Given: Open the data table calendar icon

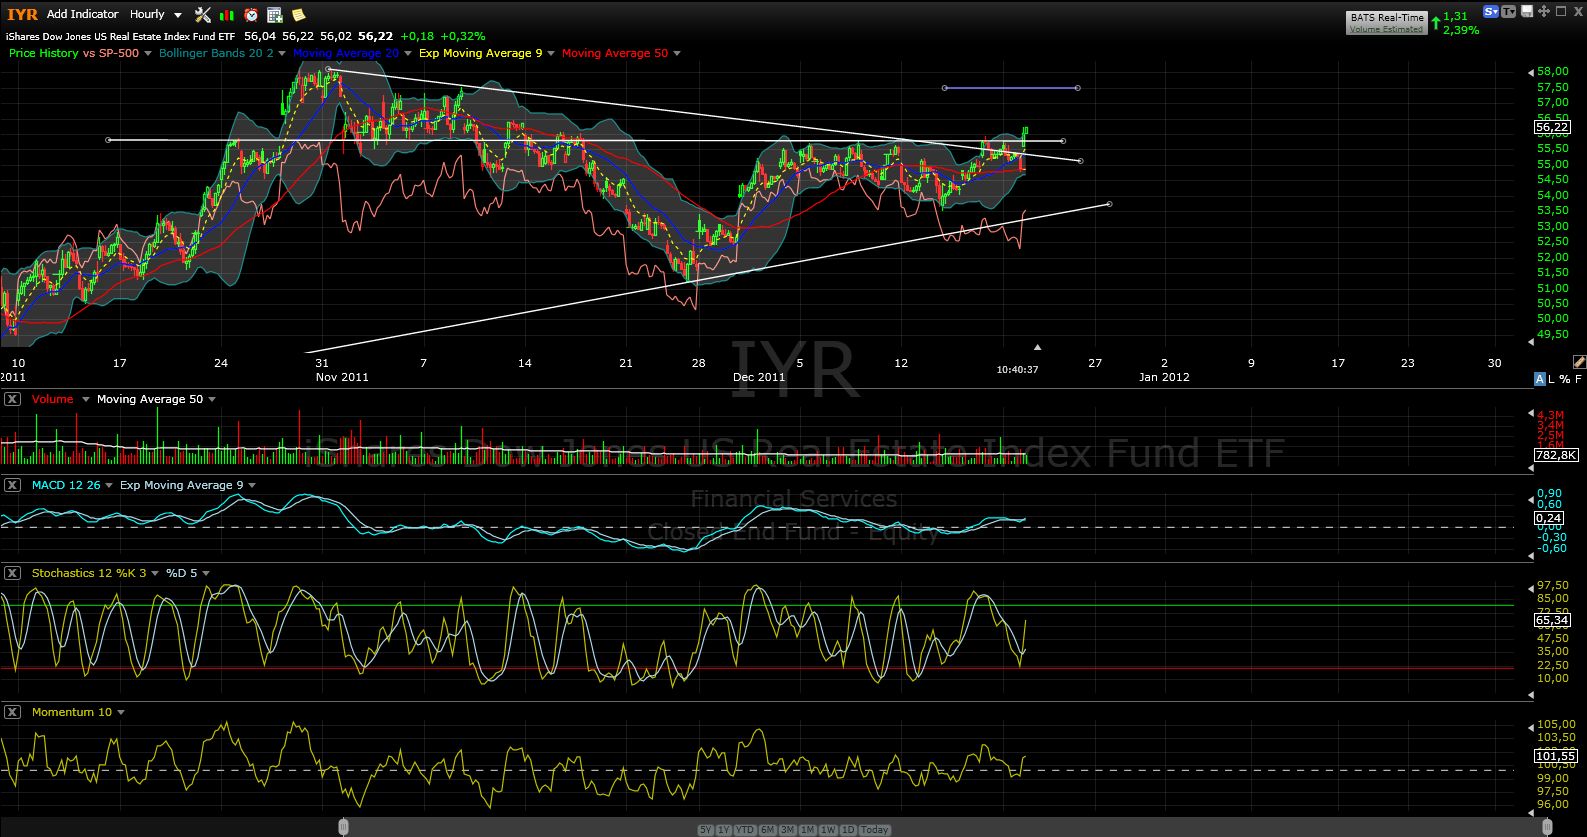Looking at the screenshot, I should click(275, 14).
